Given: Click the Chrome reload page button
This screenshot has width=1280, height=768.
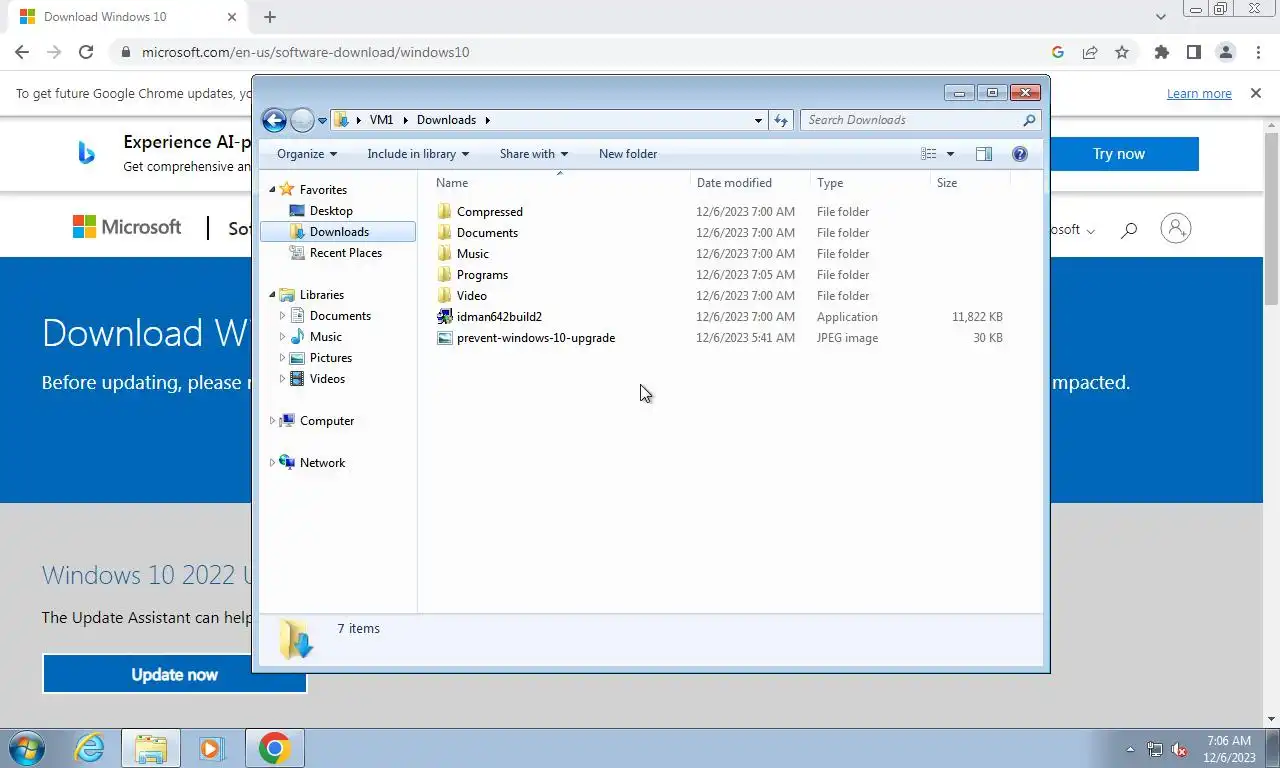Looking at the screenshot, I should tap(86, 52).
